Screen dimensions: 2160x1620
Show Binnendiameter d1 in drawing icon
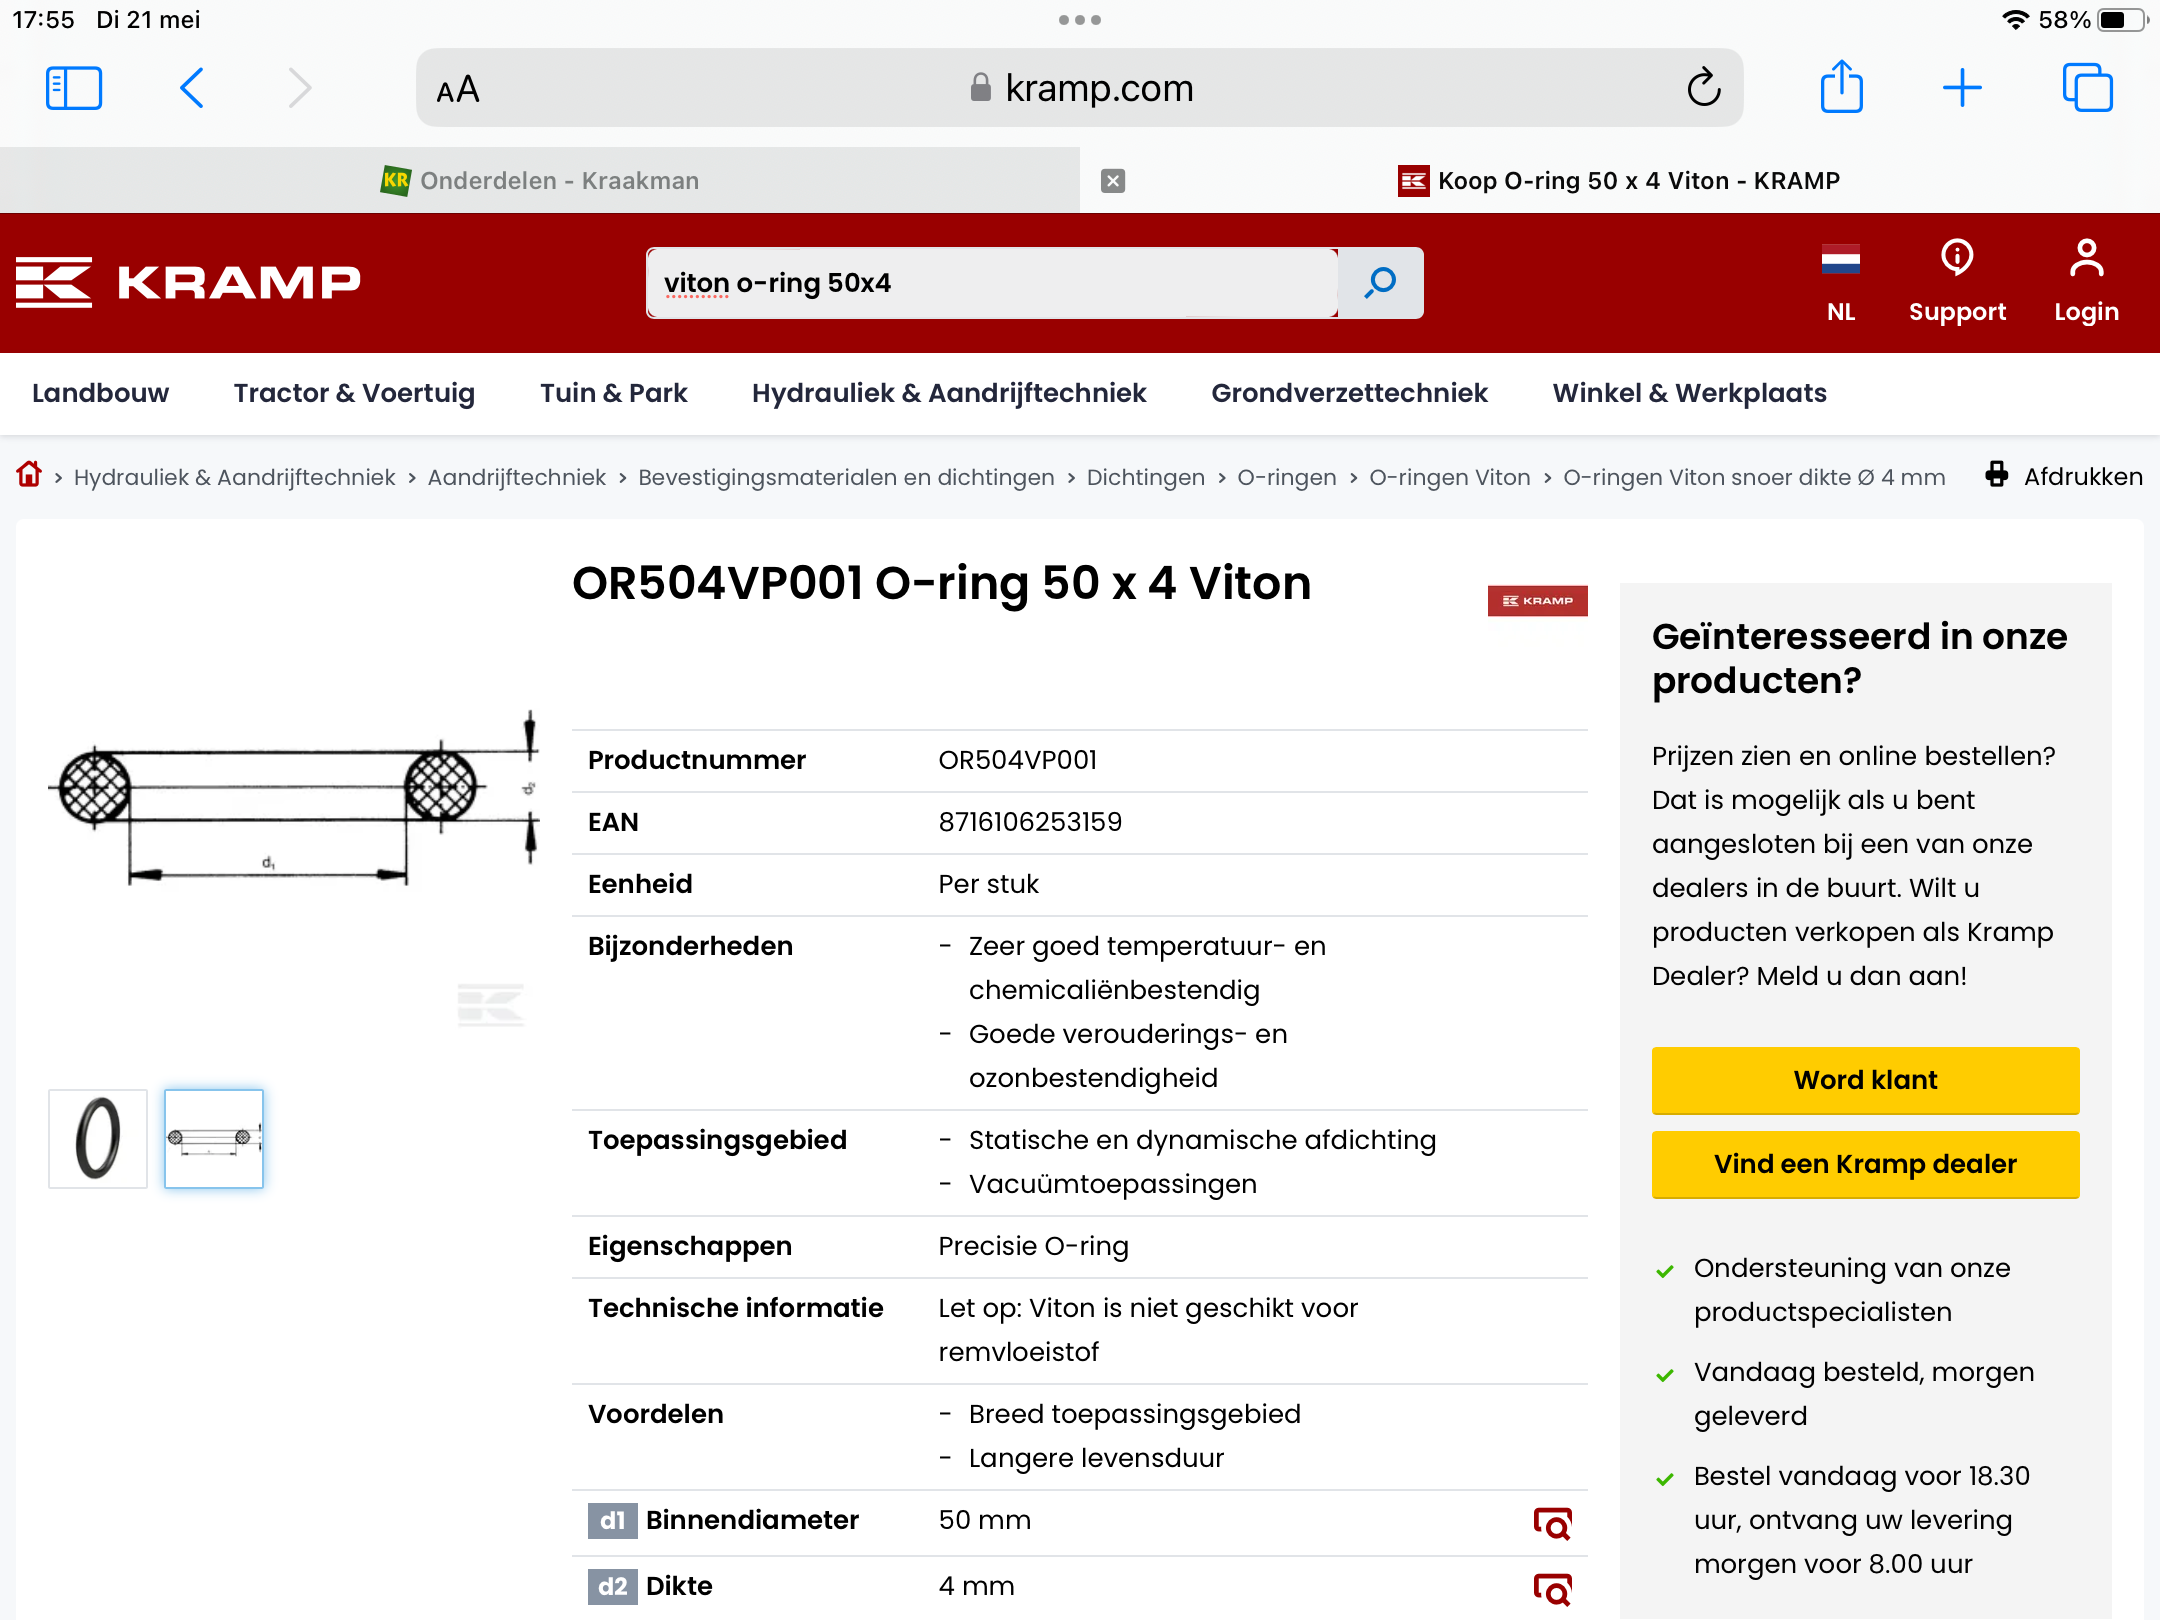coord(1552,1523)
